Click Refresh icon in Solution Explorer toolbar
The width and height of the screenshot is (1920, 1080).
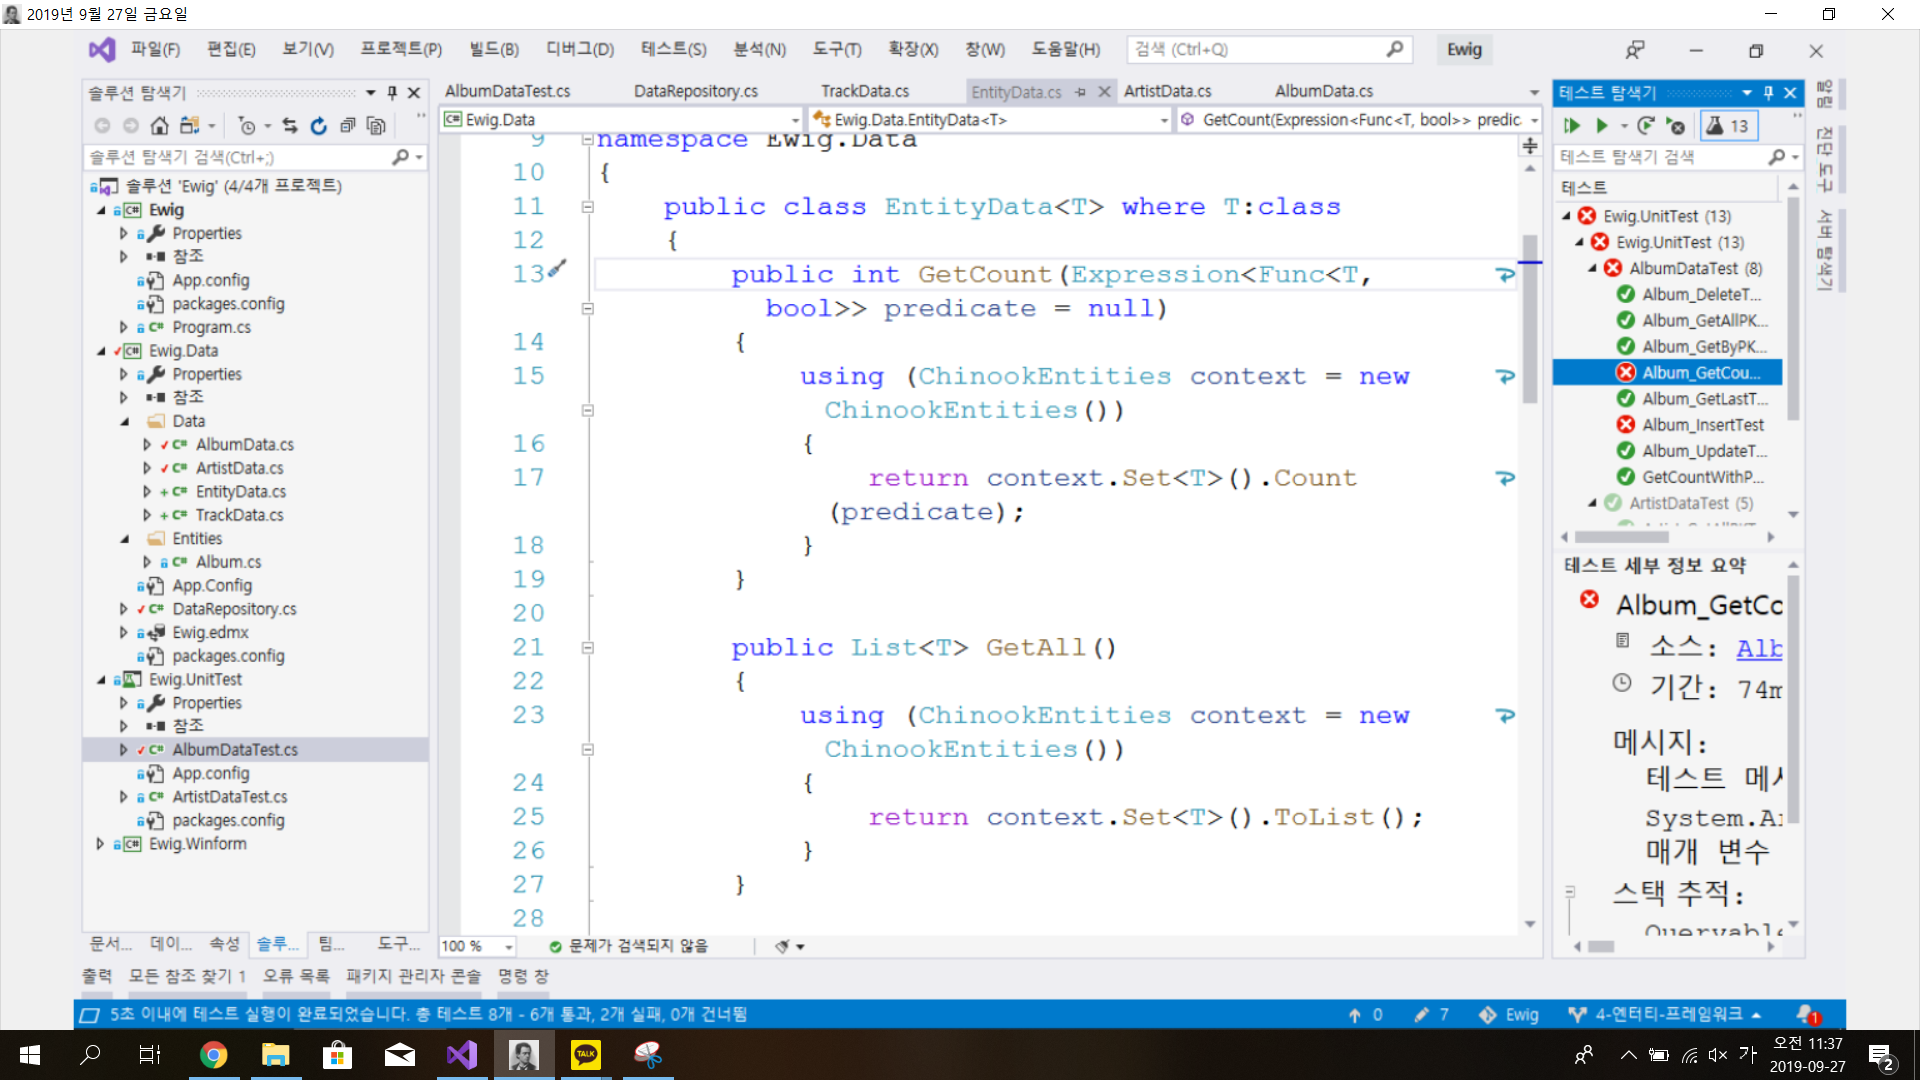(318, 126)
